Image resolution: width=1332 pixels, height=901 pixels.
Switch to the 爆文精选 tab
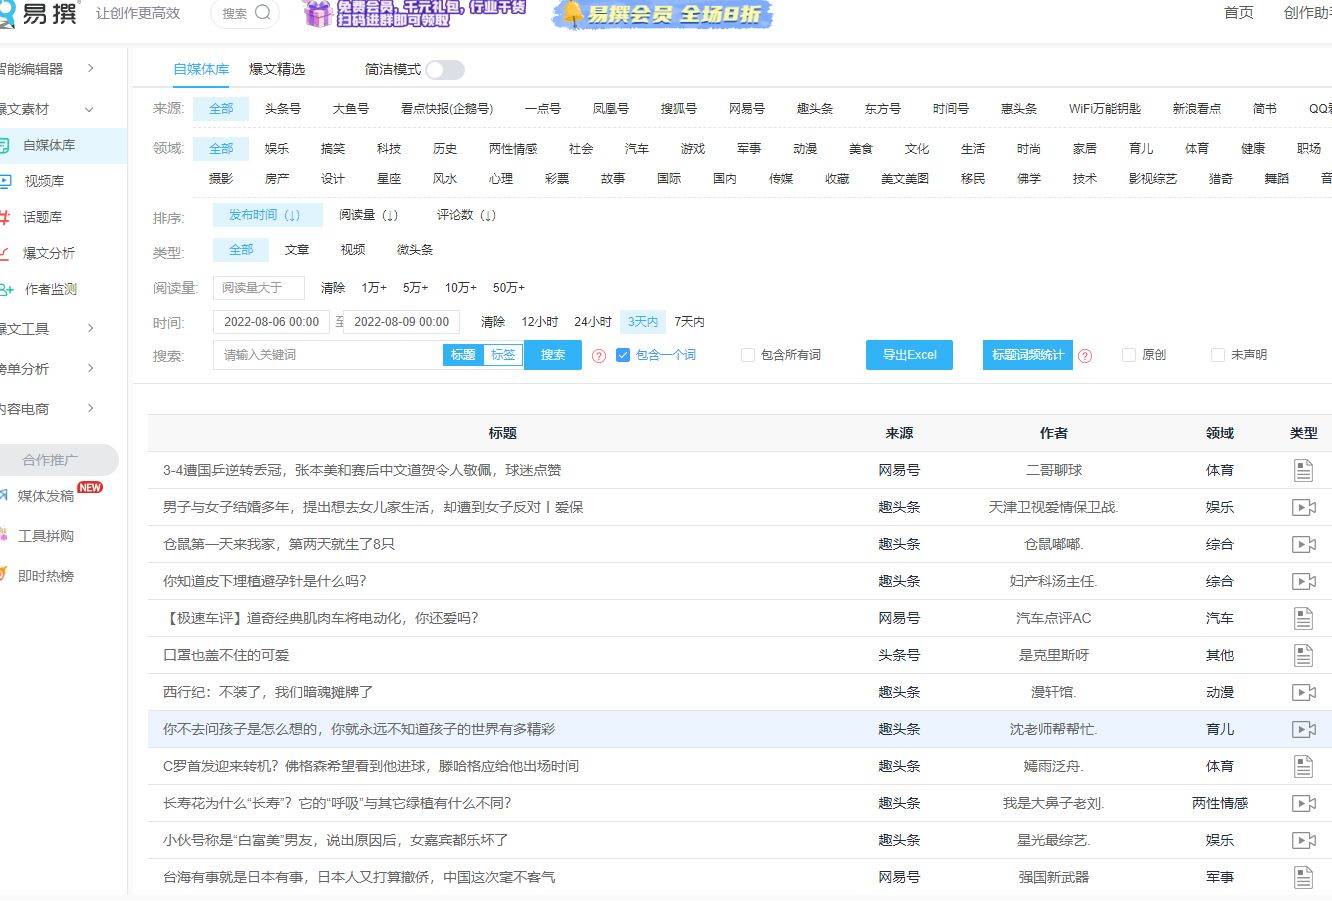(277, 69)
